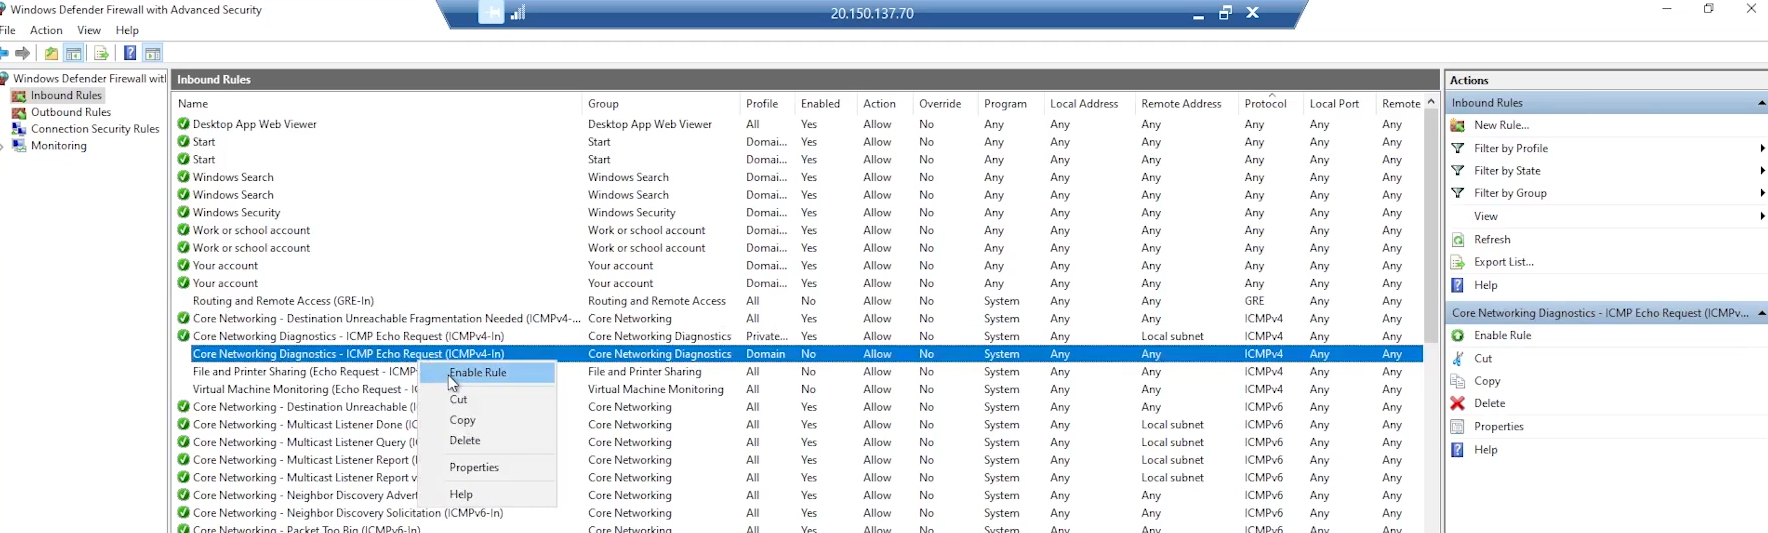
Task: Choose Properties from the context menu
Action: (487, 467)
